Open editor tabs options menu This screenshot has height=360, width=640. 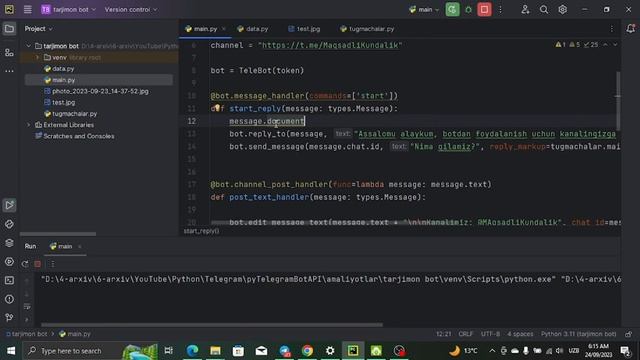coord(611,29)
